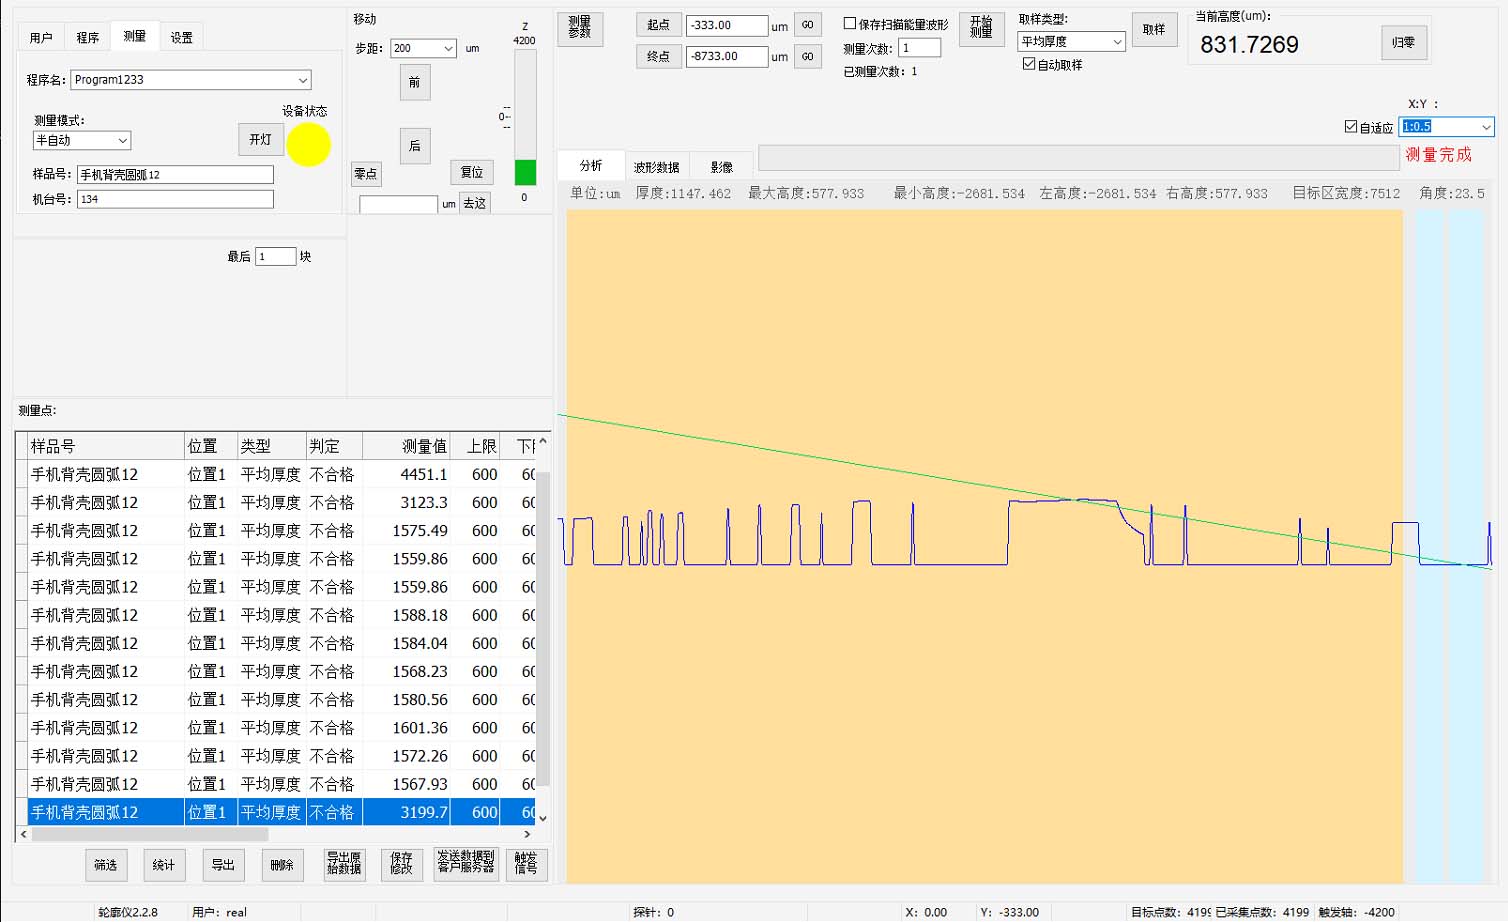Open the 取样类型 平均厚度 dropdown

pyautogui.click(x=1117, y=42)
